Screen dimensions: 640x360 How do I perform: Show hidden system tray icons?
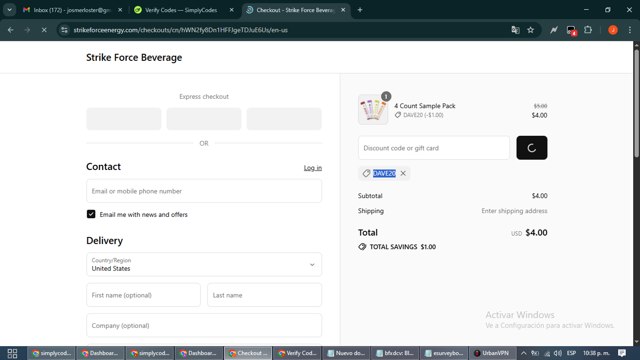point(524,353)
